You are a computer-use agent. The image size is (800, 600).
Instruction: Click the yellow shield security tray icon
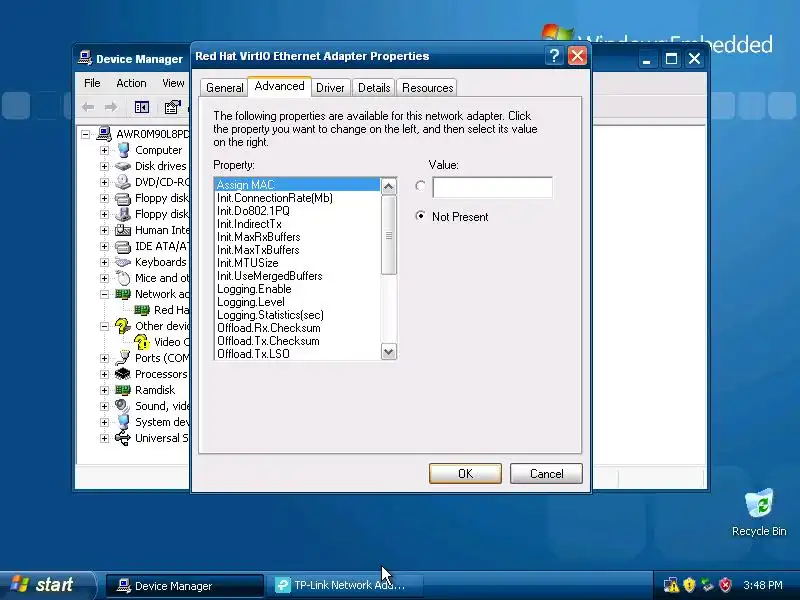pos(689,585)
